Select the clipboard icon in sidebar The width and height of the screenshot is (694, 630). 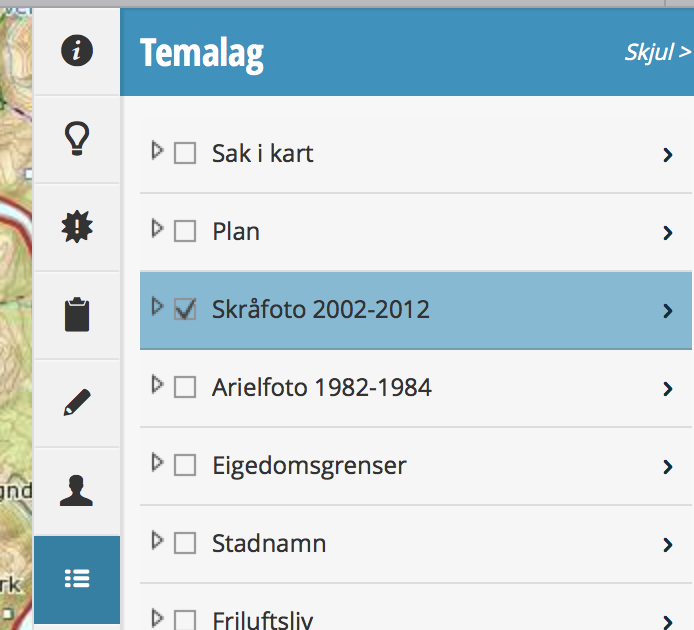(x=77, y=315)
